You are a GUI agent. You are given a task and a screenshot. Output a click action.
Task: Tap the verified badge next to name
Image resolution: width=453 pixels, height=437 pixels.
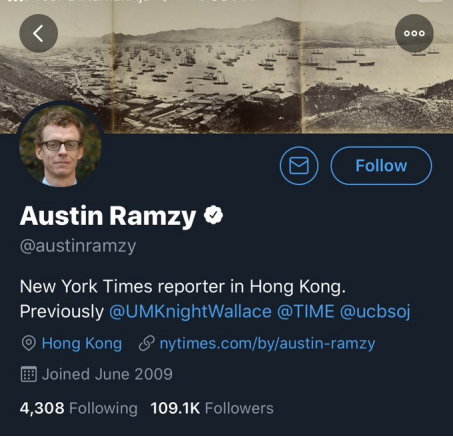[x=213, y=215]
